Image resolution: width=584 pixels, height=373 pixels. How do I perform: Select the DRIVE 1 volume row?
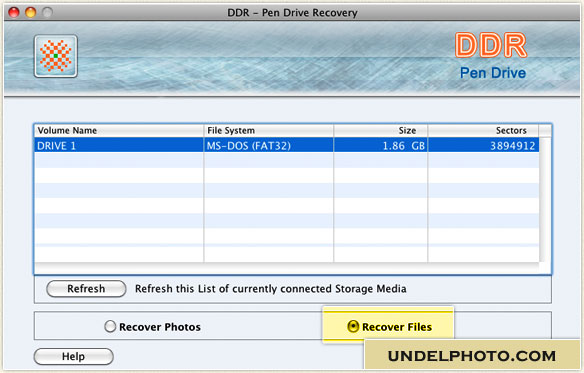click(287, 145)
